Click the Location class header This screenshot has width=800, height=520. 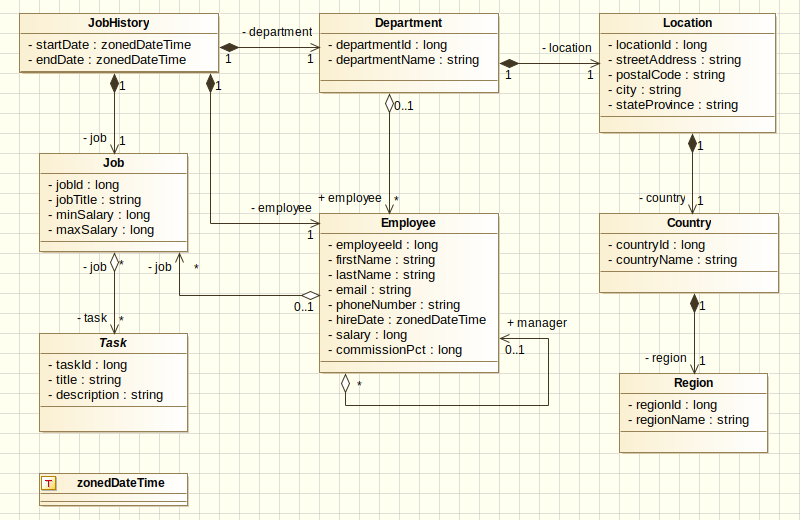pos(687,23)
